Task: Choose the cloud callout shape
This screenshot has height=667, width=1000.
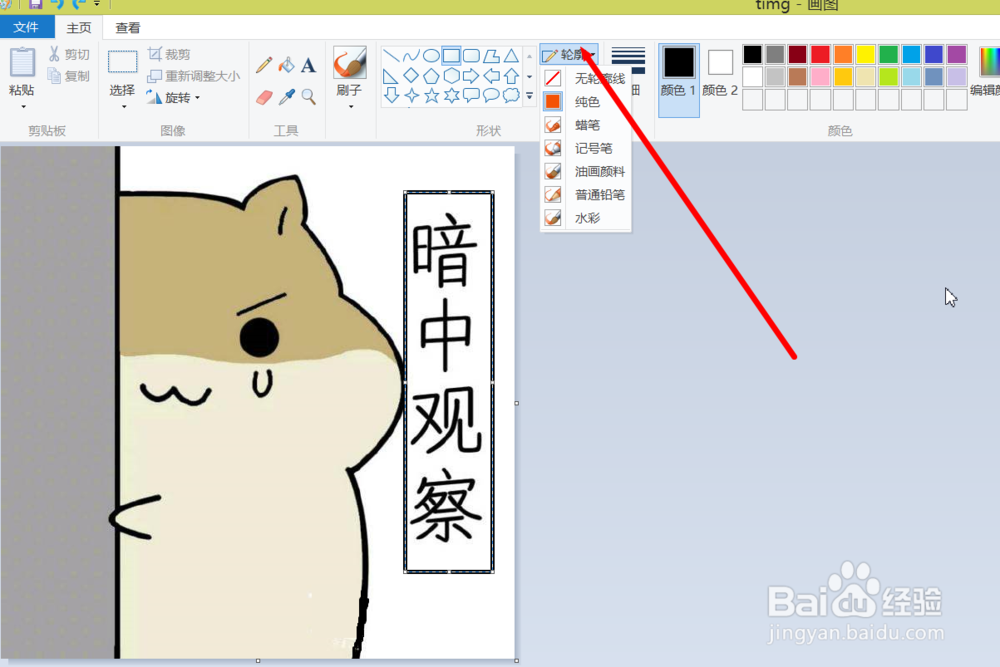Action: pyautogui.click(x=511, y=96)
